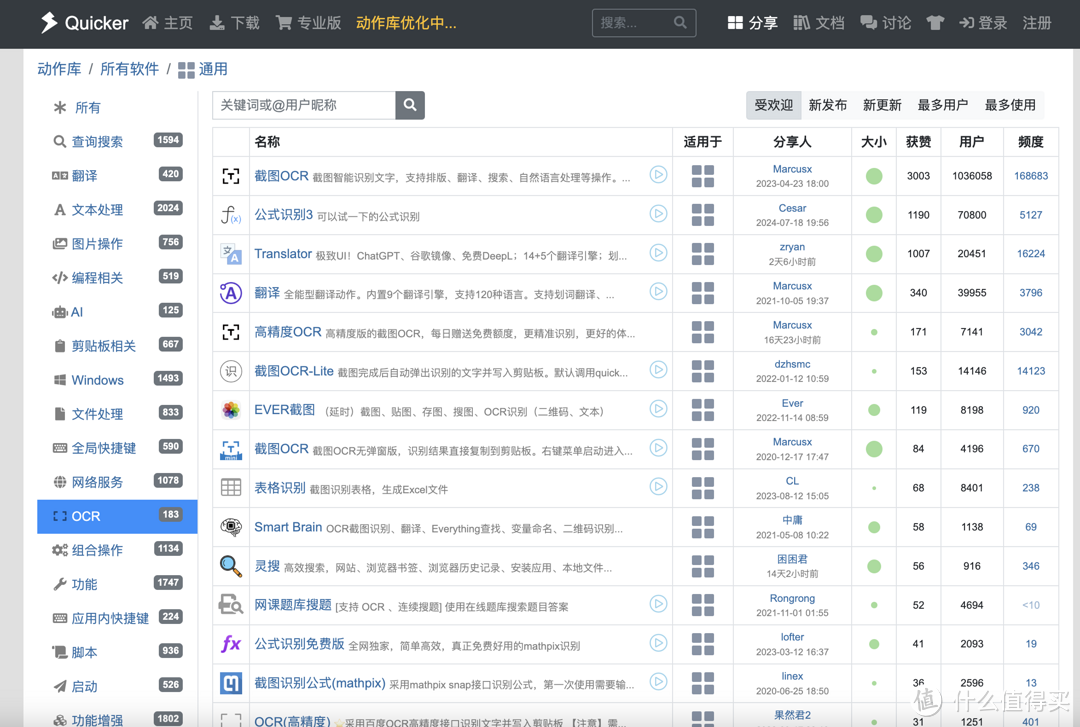Click play preview icon for 公式识别免费版

[x=658, y=643]
